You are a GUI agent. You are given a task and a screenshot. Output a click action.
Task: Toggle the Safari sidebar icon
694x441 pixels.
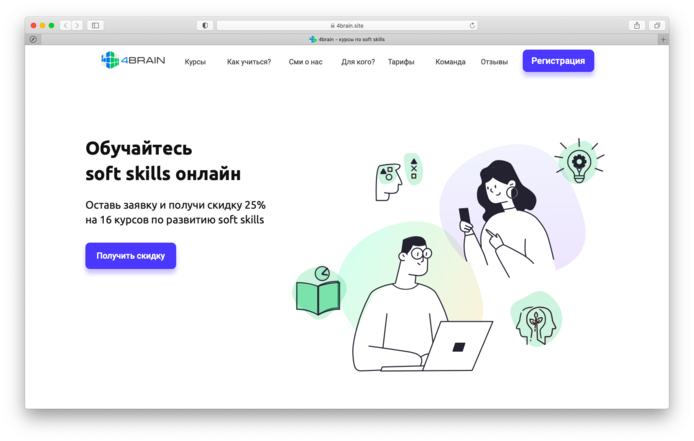pyautogui.click(x=95, y=25)
